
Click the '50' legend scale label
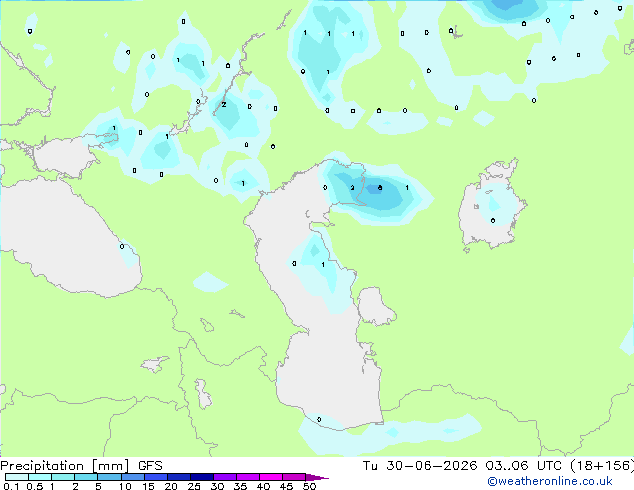pos(310,486)
